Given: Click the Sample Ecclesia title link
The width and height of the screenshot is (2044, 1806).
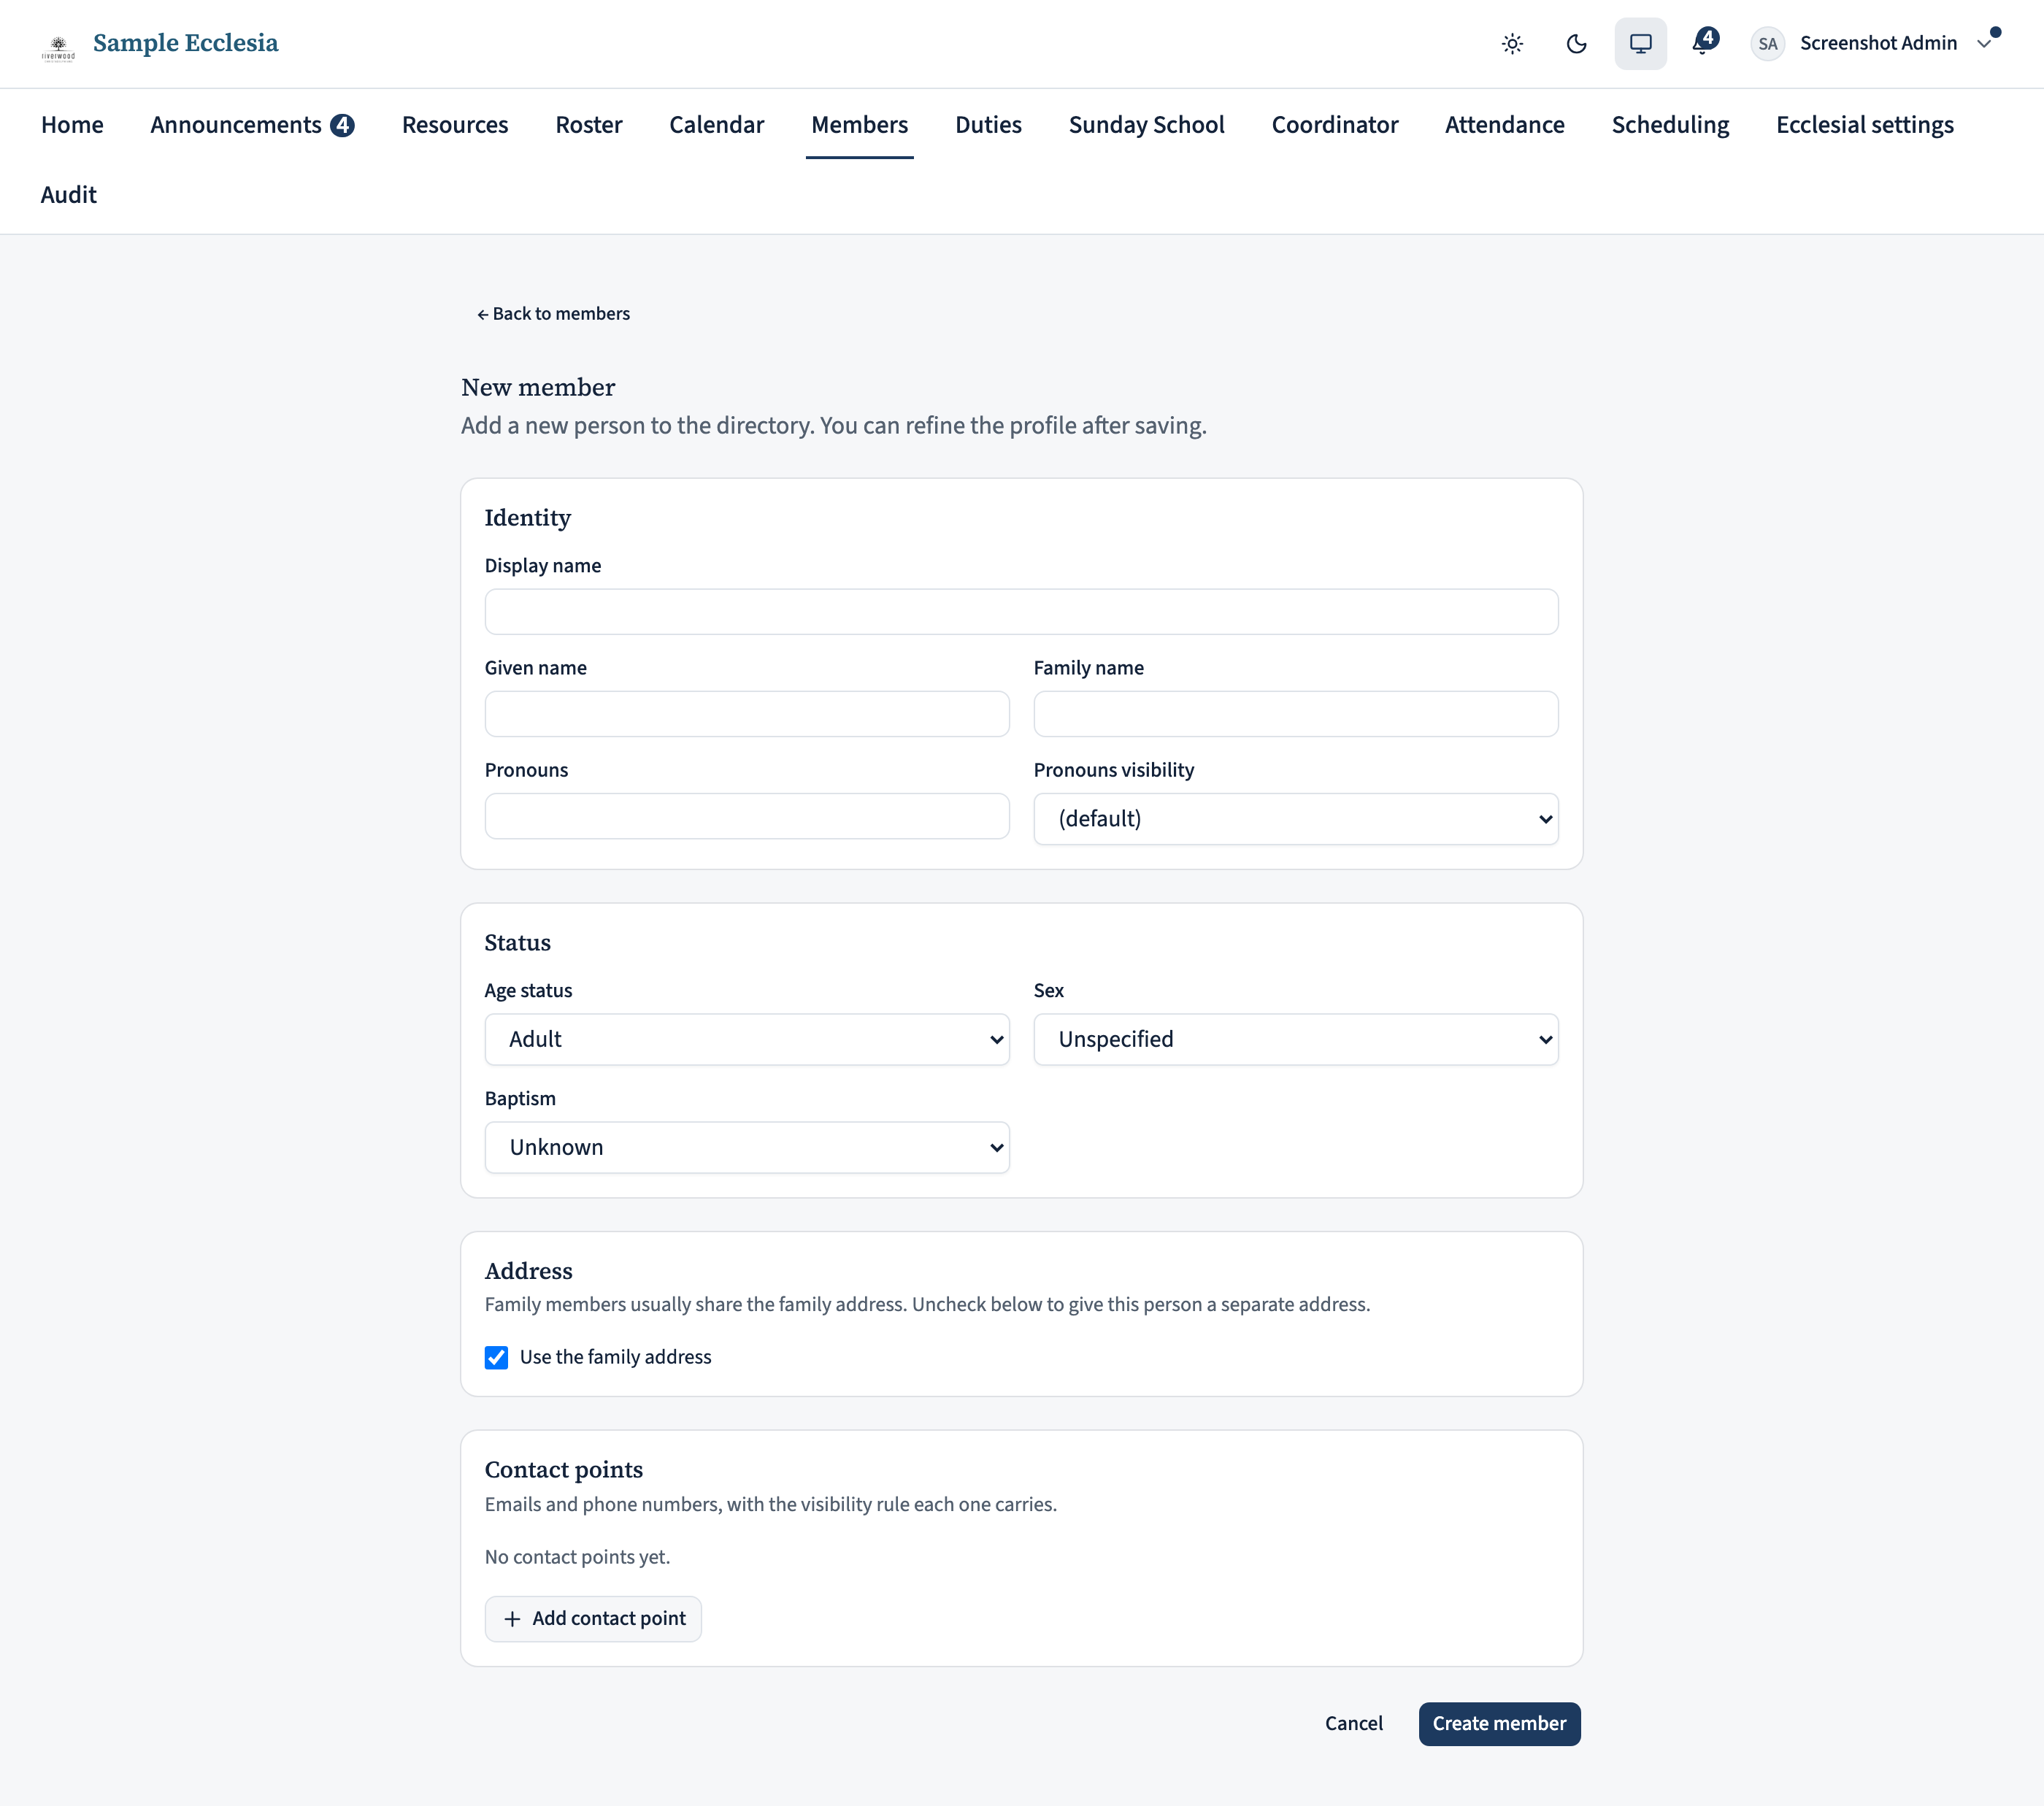Looking at the screenshot, I should (x=186, y=43).
